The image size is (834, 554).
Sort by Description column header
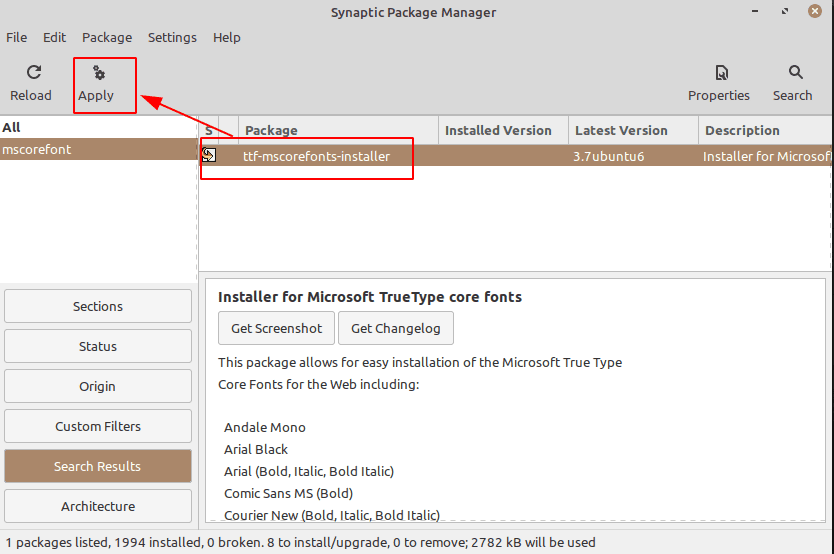tap(765, 130)
